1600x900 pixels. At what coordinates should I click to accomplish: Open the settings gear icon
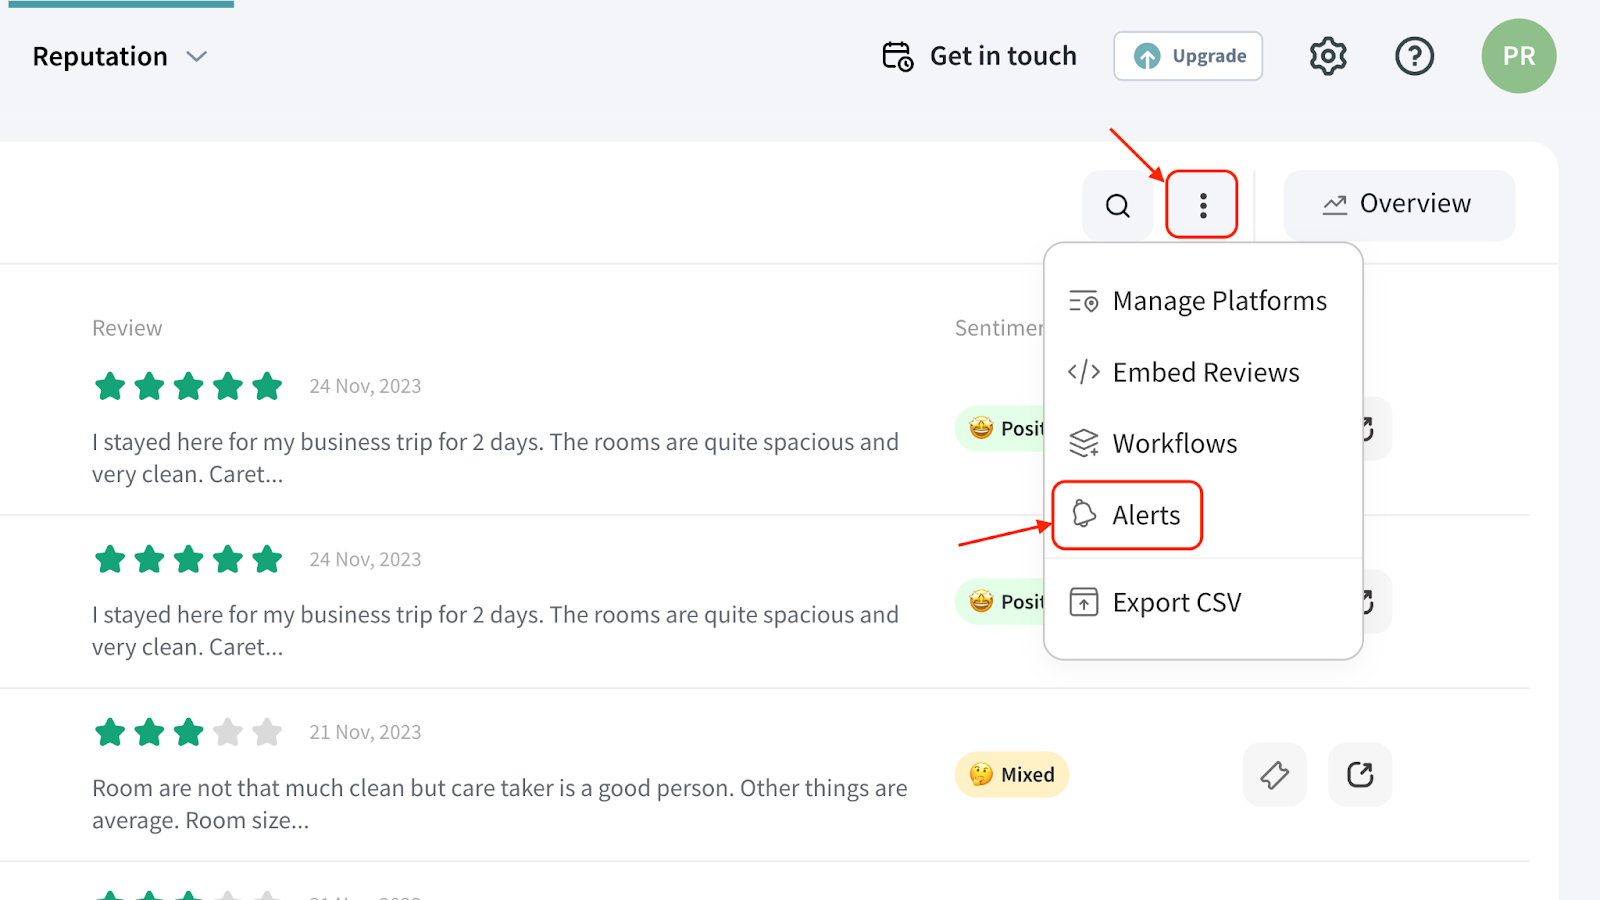pyautogui.click(x=1328, y=56)
